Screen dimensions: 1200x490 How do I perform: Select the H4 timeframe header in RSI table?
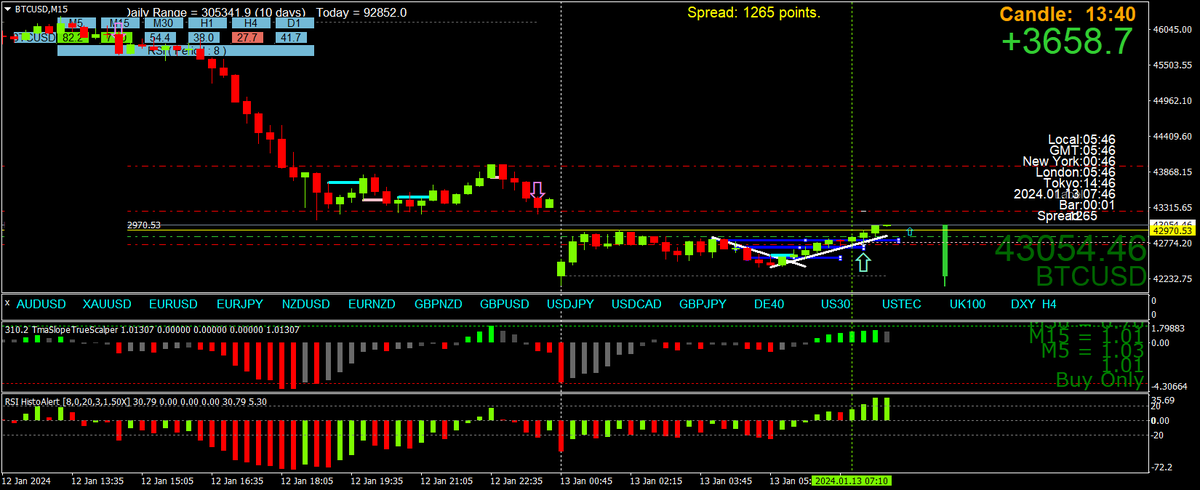[250, 22]
